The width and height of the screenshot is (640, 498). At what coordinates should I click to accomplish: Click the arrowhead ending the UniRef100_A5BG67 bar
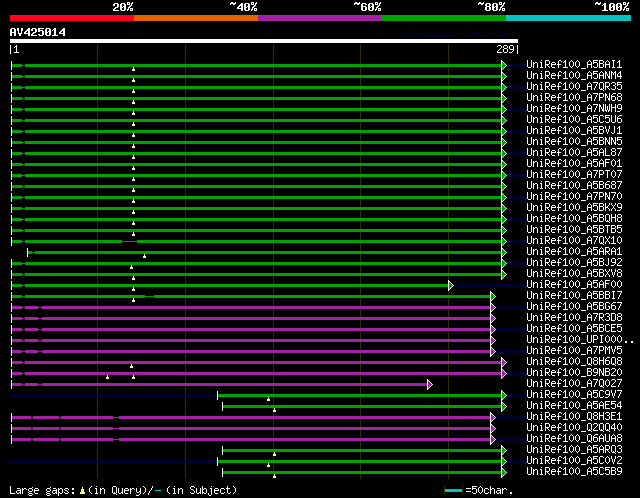pos(493,307)
